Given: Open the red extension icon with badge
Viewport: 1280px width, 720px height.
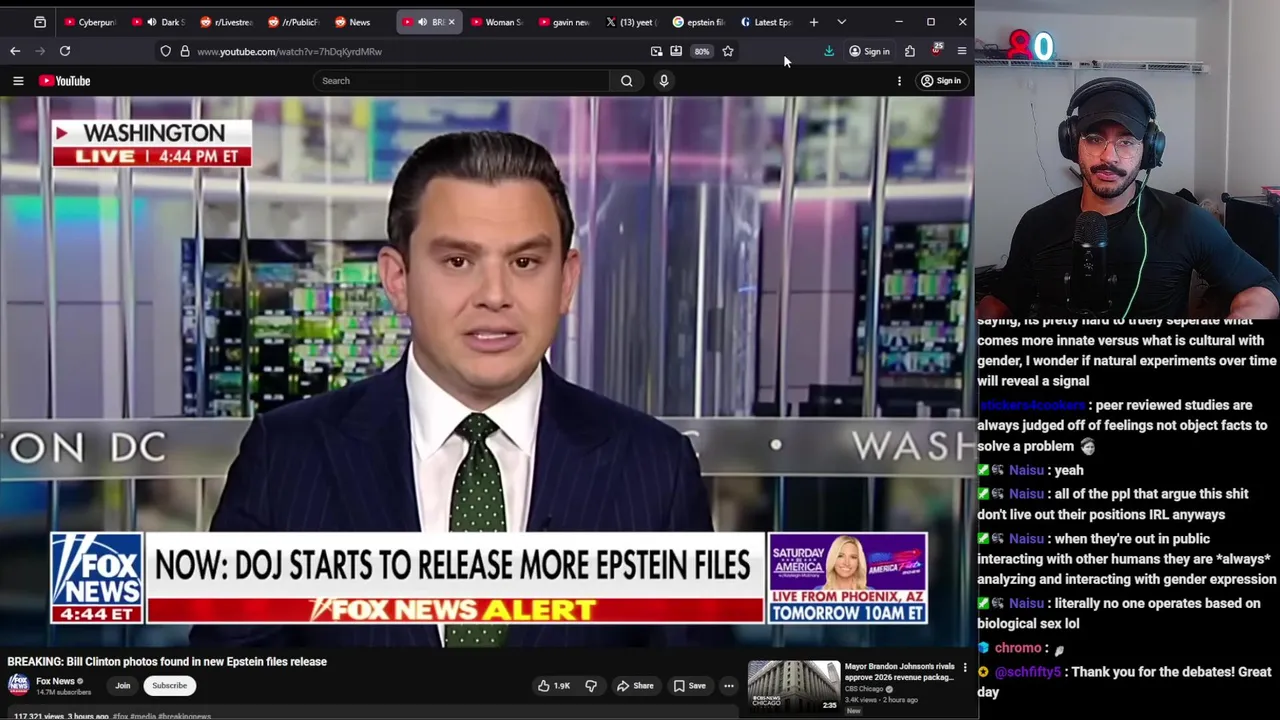Looking at the screenshot, I should pos(937,50).
